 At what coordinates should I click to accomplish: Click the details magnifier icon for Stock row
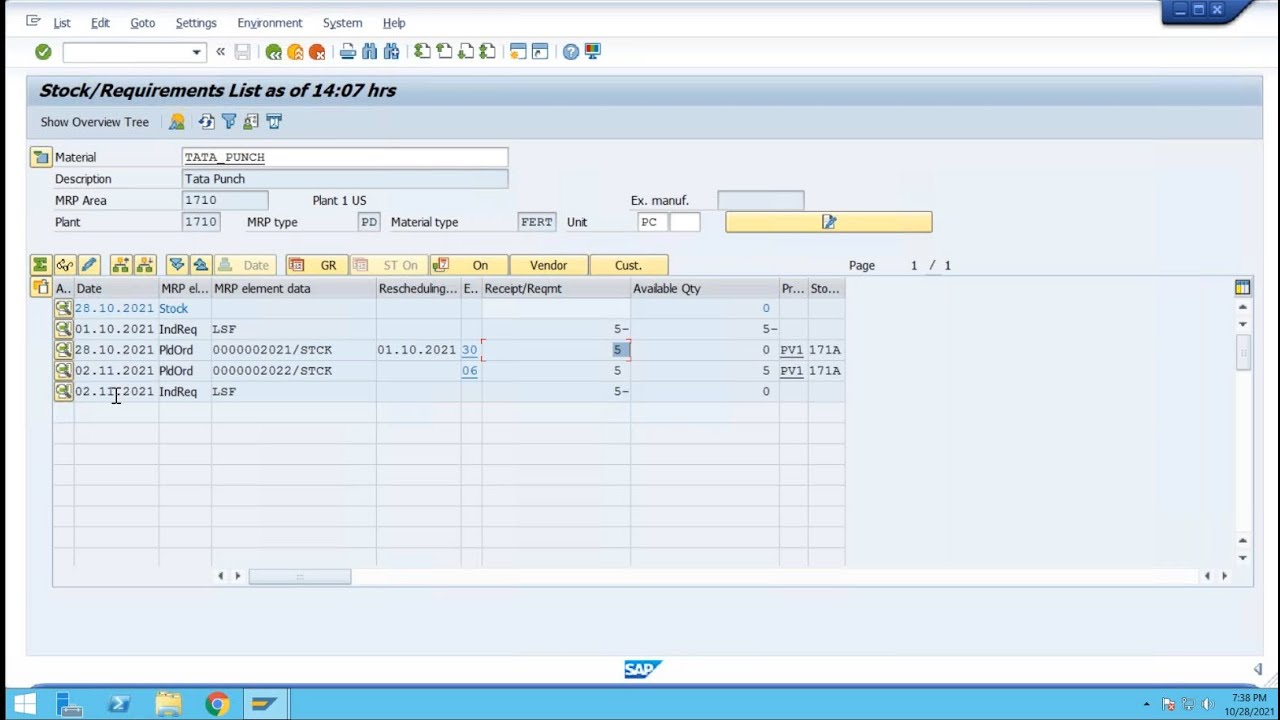(63, 308)
